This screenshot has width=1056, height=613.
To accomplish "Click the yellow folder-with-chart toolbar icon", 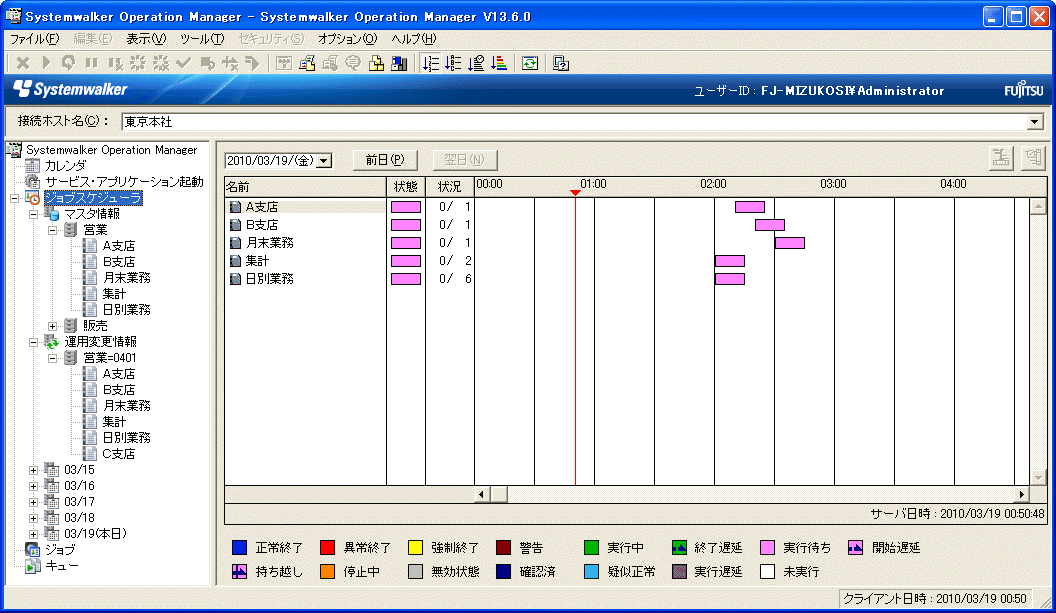I will coord(307,63).
